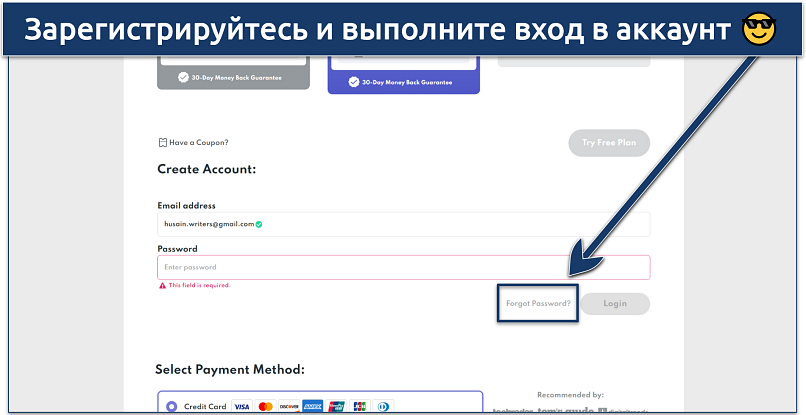Screen dimensions: 806x415
Task: Click the Diners Club card icon
Action: [384, 406]
